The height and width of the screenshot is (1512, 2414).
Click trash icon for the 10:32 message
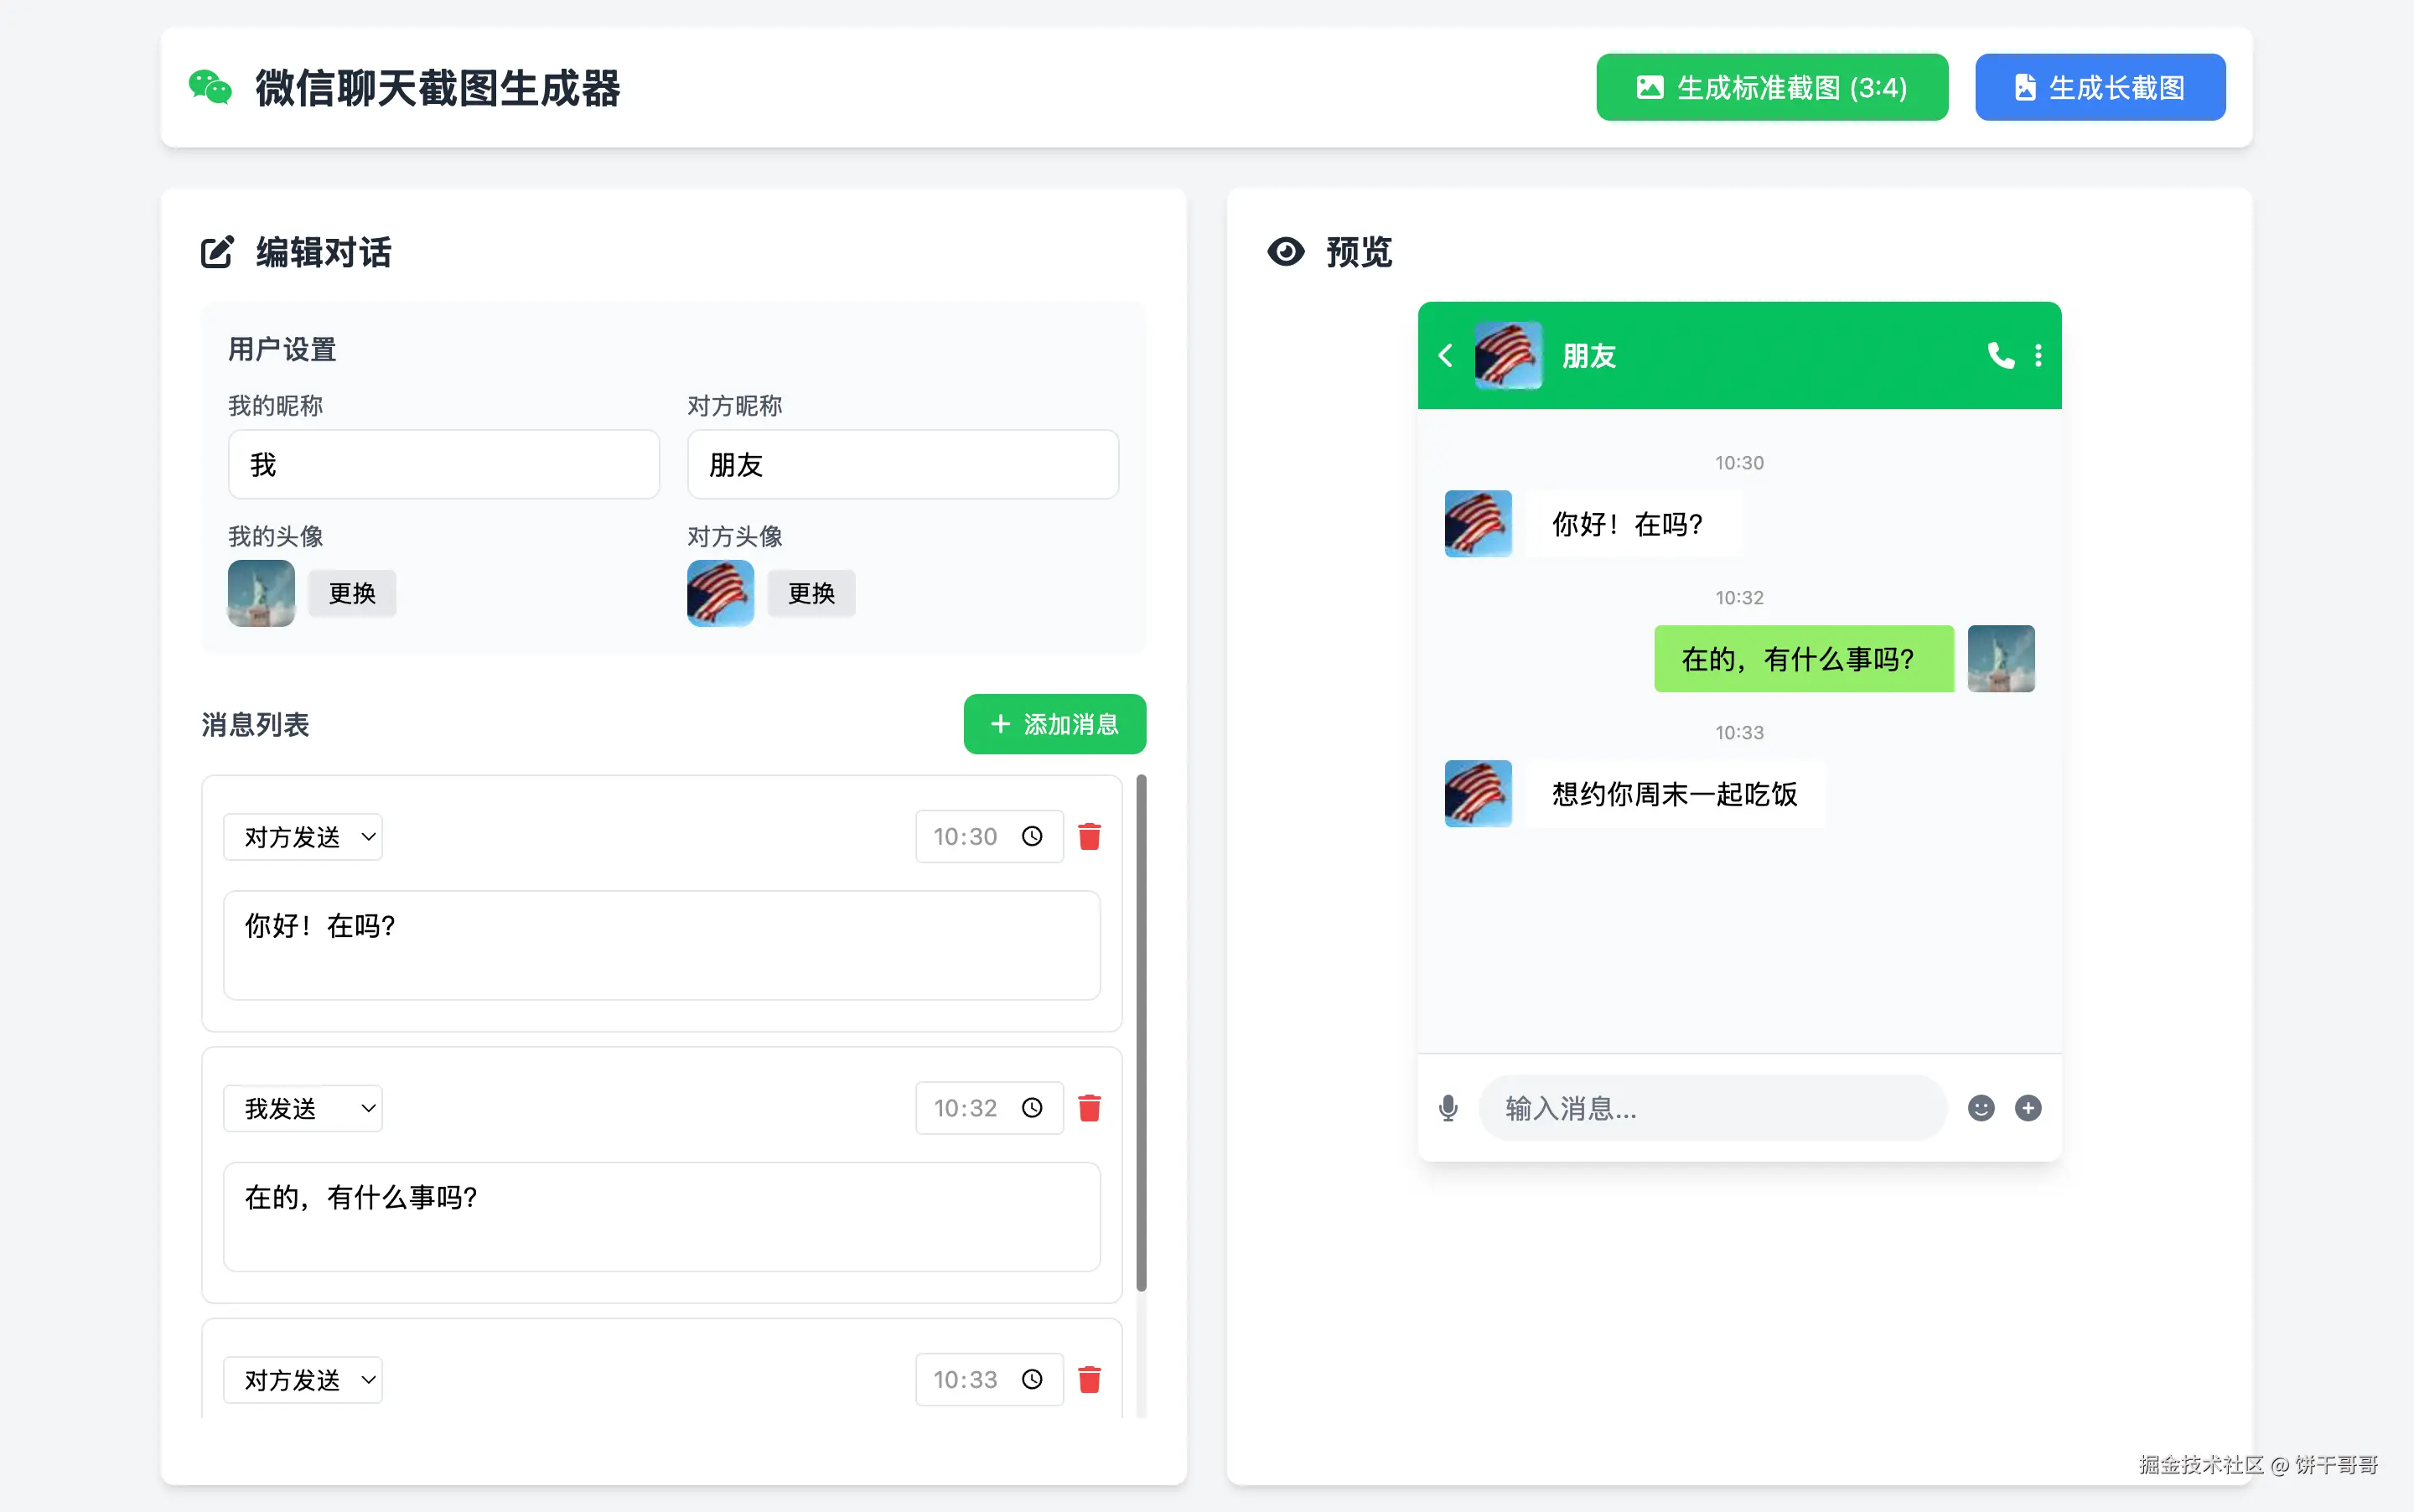click(1089, 1107)
